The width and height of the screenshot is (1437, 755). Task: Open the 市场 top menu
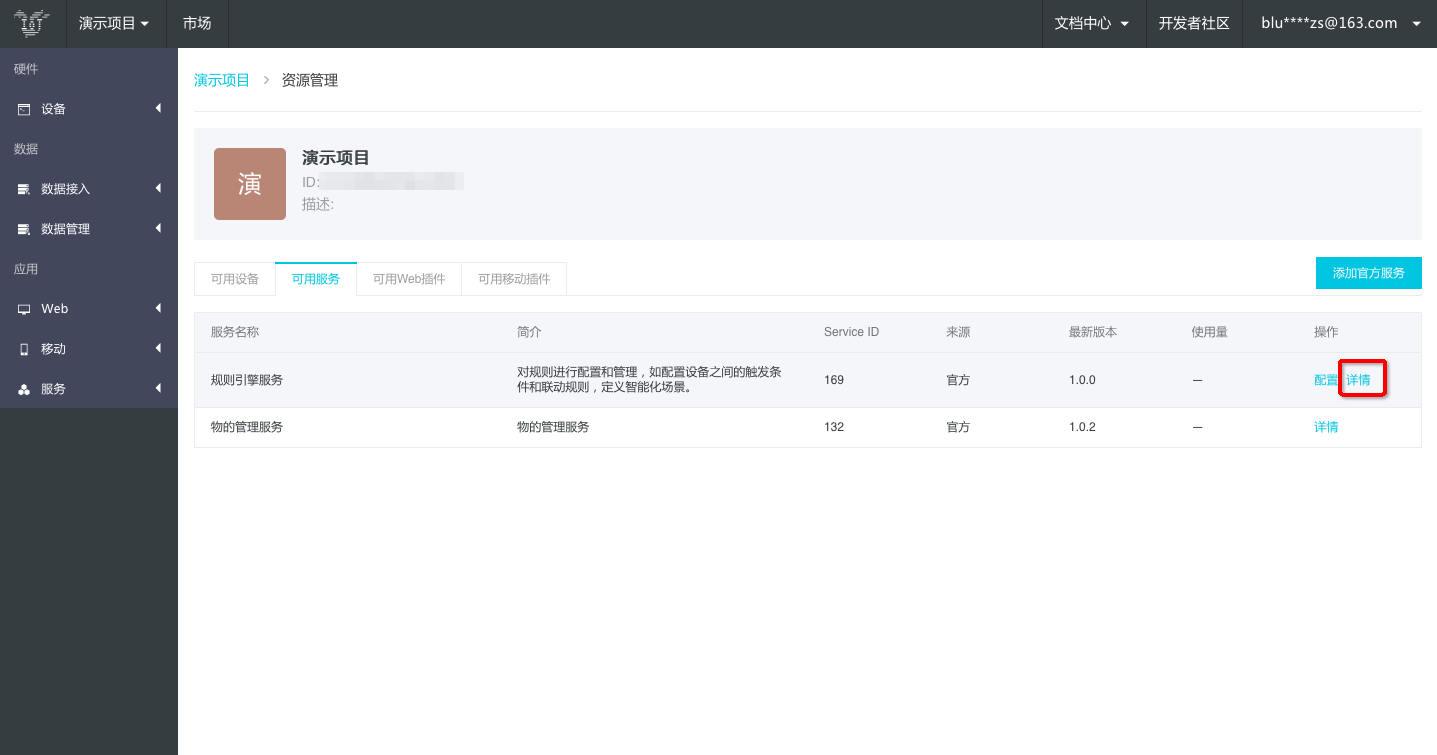coord(197,23)
